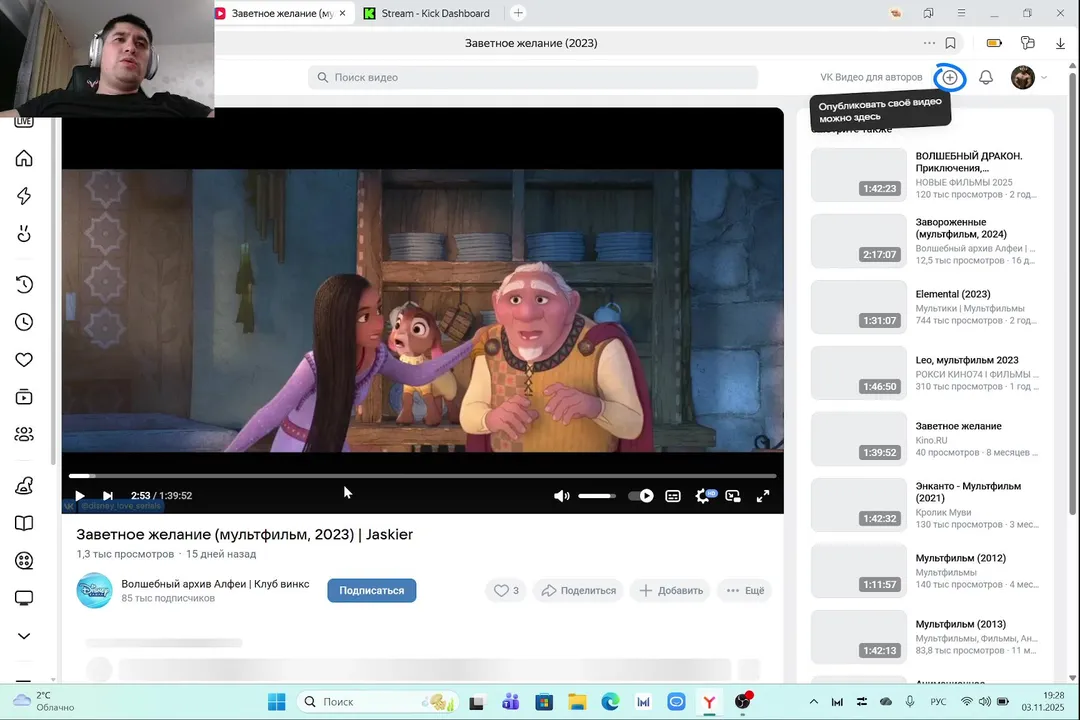
Task: Open the subscriptions people icon in sidebar
Action: [24, 434]
